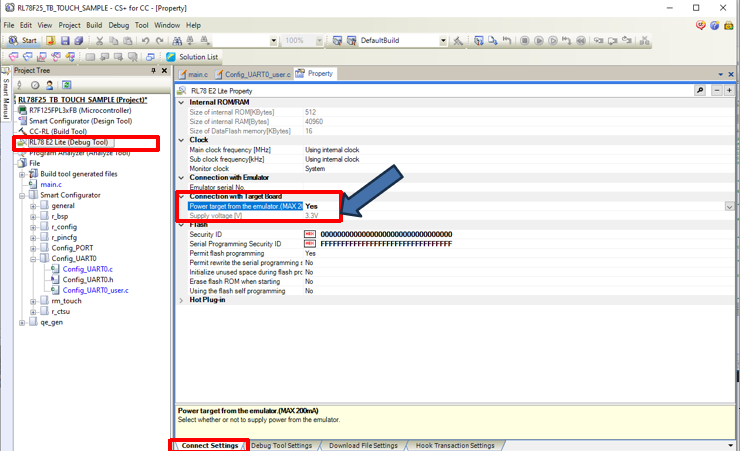Open the Tool menu

(x=142, y=25)
